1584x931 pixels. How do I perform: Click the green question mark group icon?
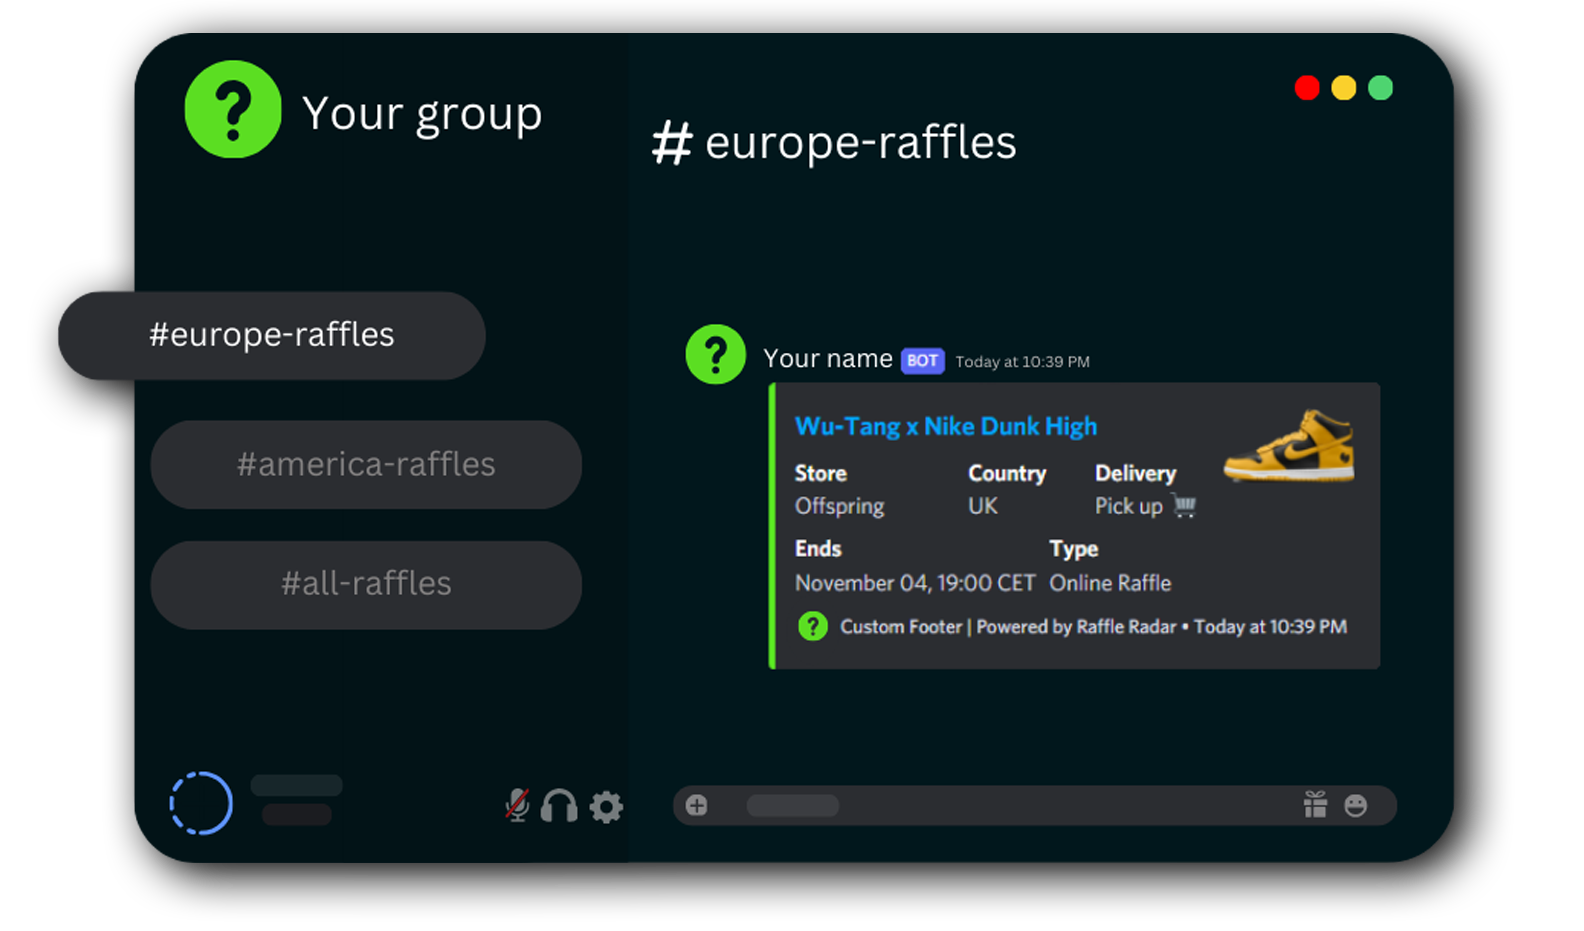coord(233,109)
